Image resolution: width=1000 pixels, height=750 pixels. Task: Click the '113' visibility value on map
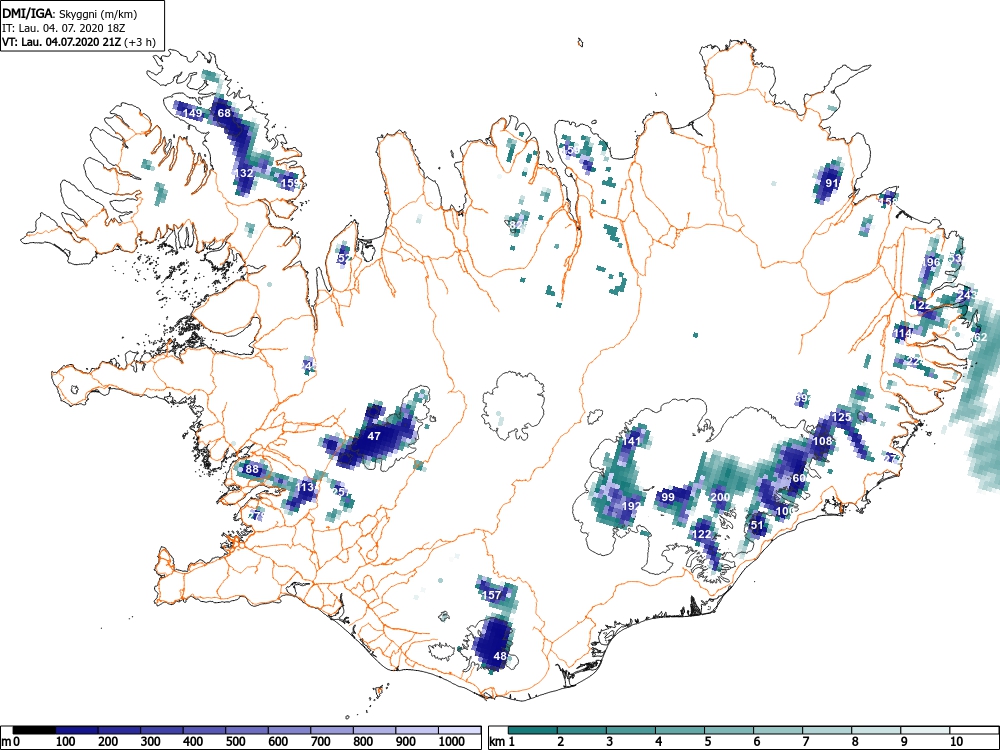(305, 487)
